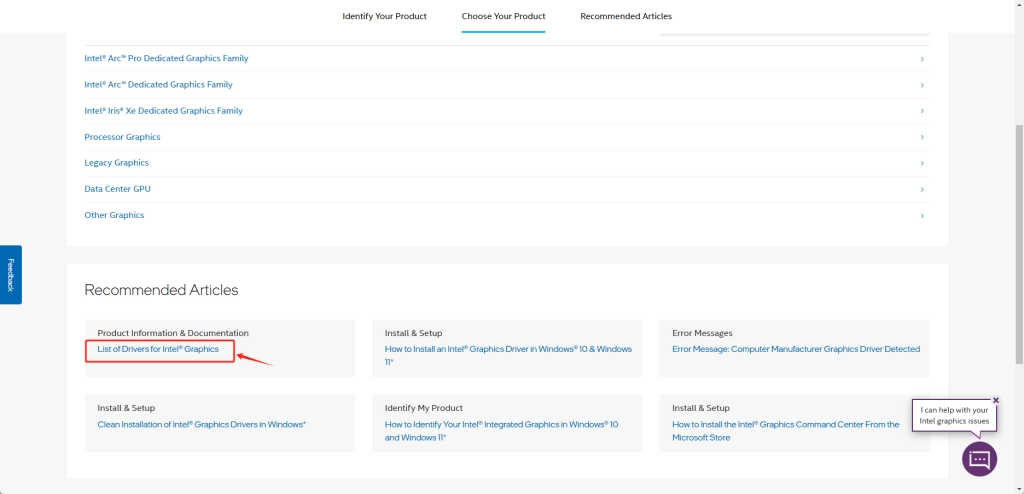The width and height of the screenshot is (1024, 494).
Task: Open Intel Arc Dedicated Graphics Family link
Action: click(158, 84)
